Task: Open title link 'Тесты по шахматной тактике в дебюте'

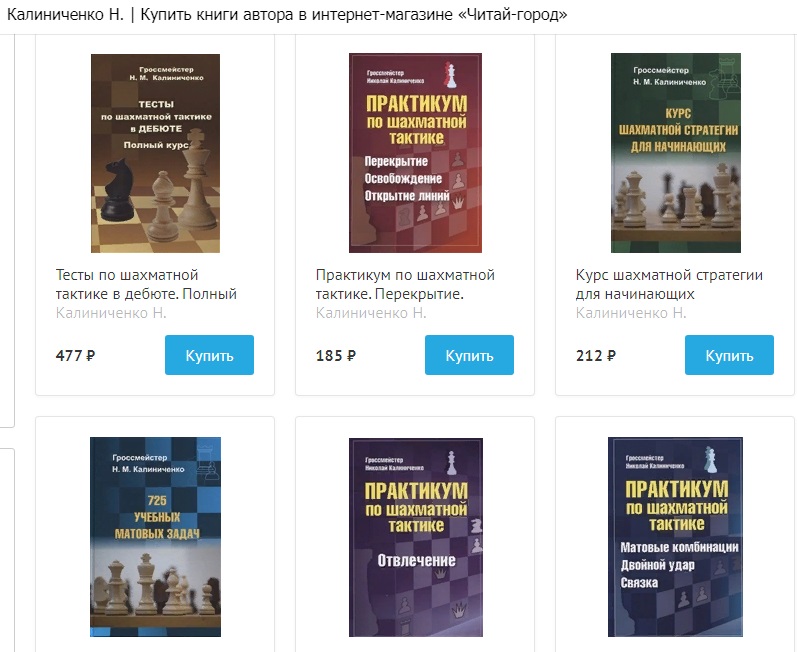Action: pyautogui.click(x=146, y=285)
